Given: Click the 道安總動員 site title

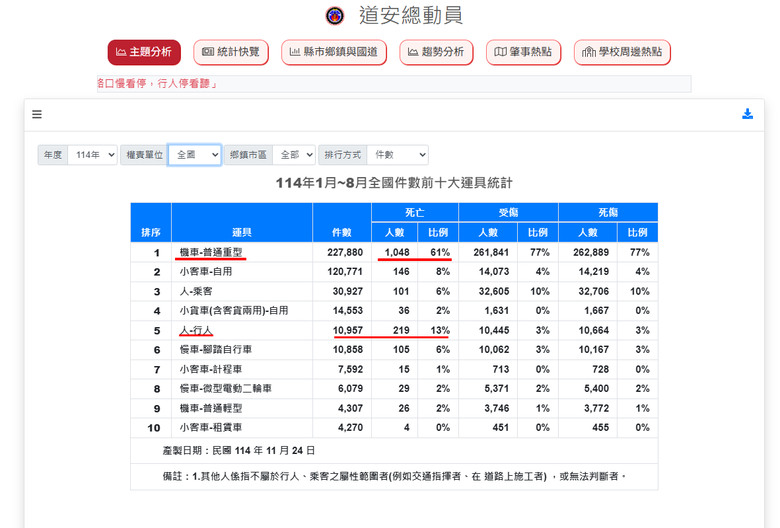Looking at the screenshot, I should 411,15.
